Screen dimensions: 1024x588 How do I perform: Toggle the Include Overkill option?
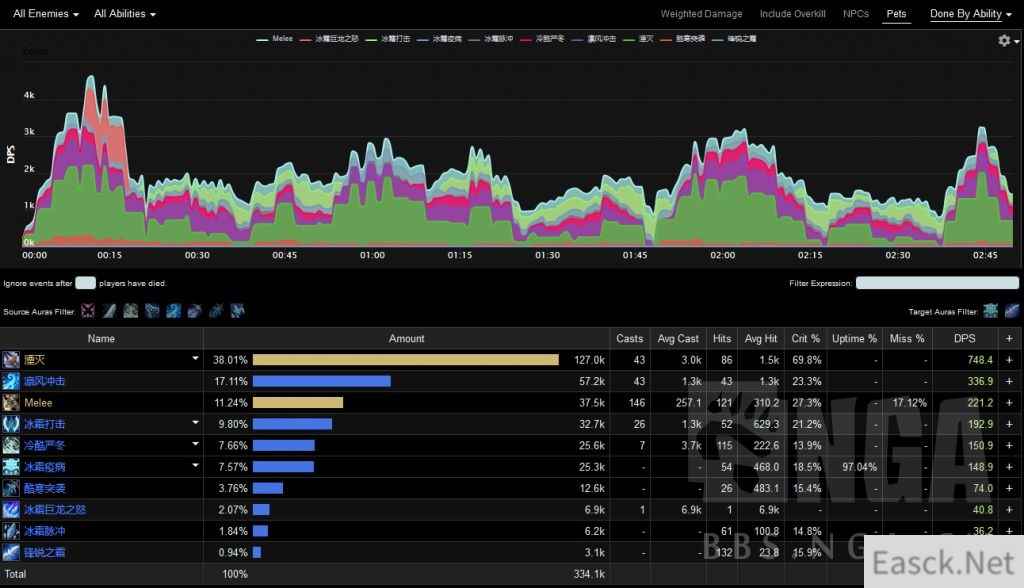(793, 14)
